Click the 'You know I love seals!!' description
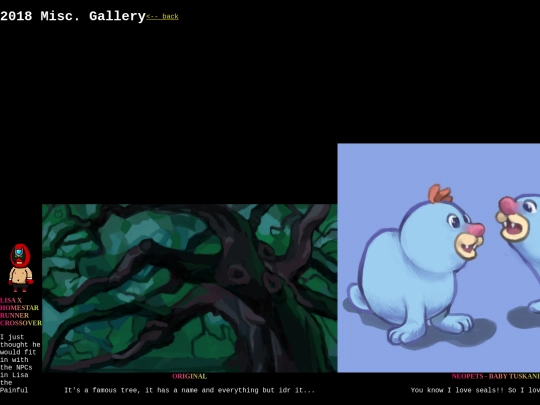 tap(475, 390)
